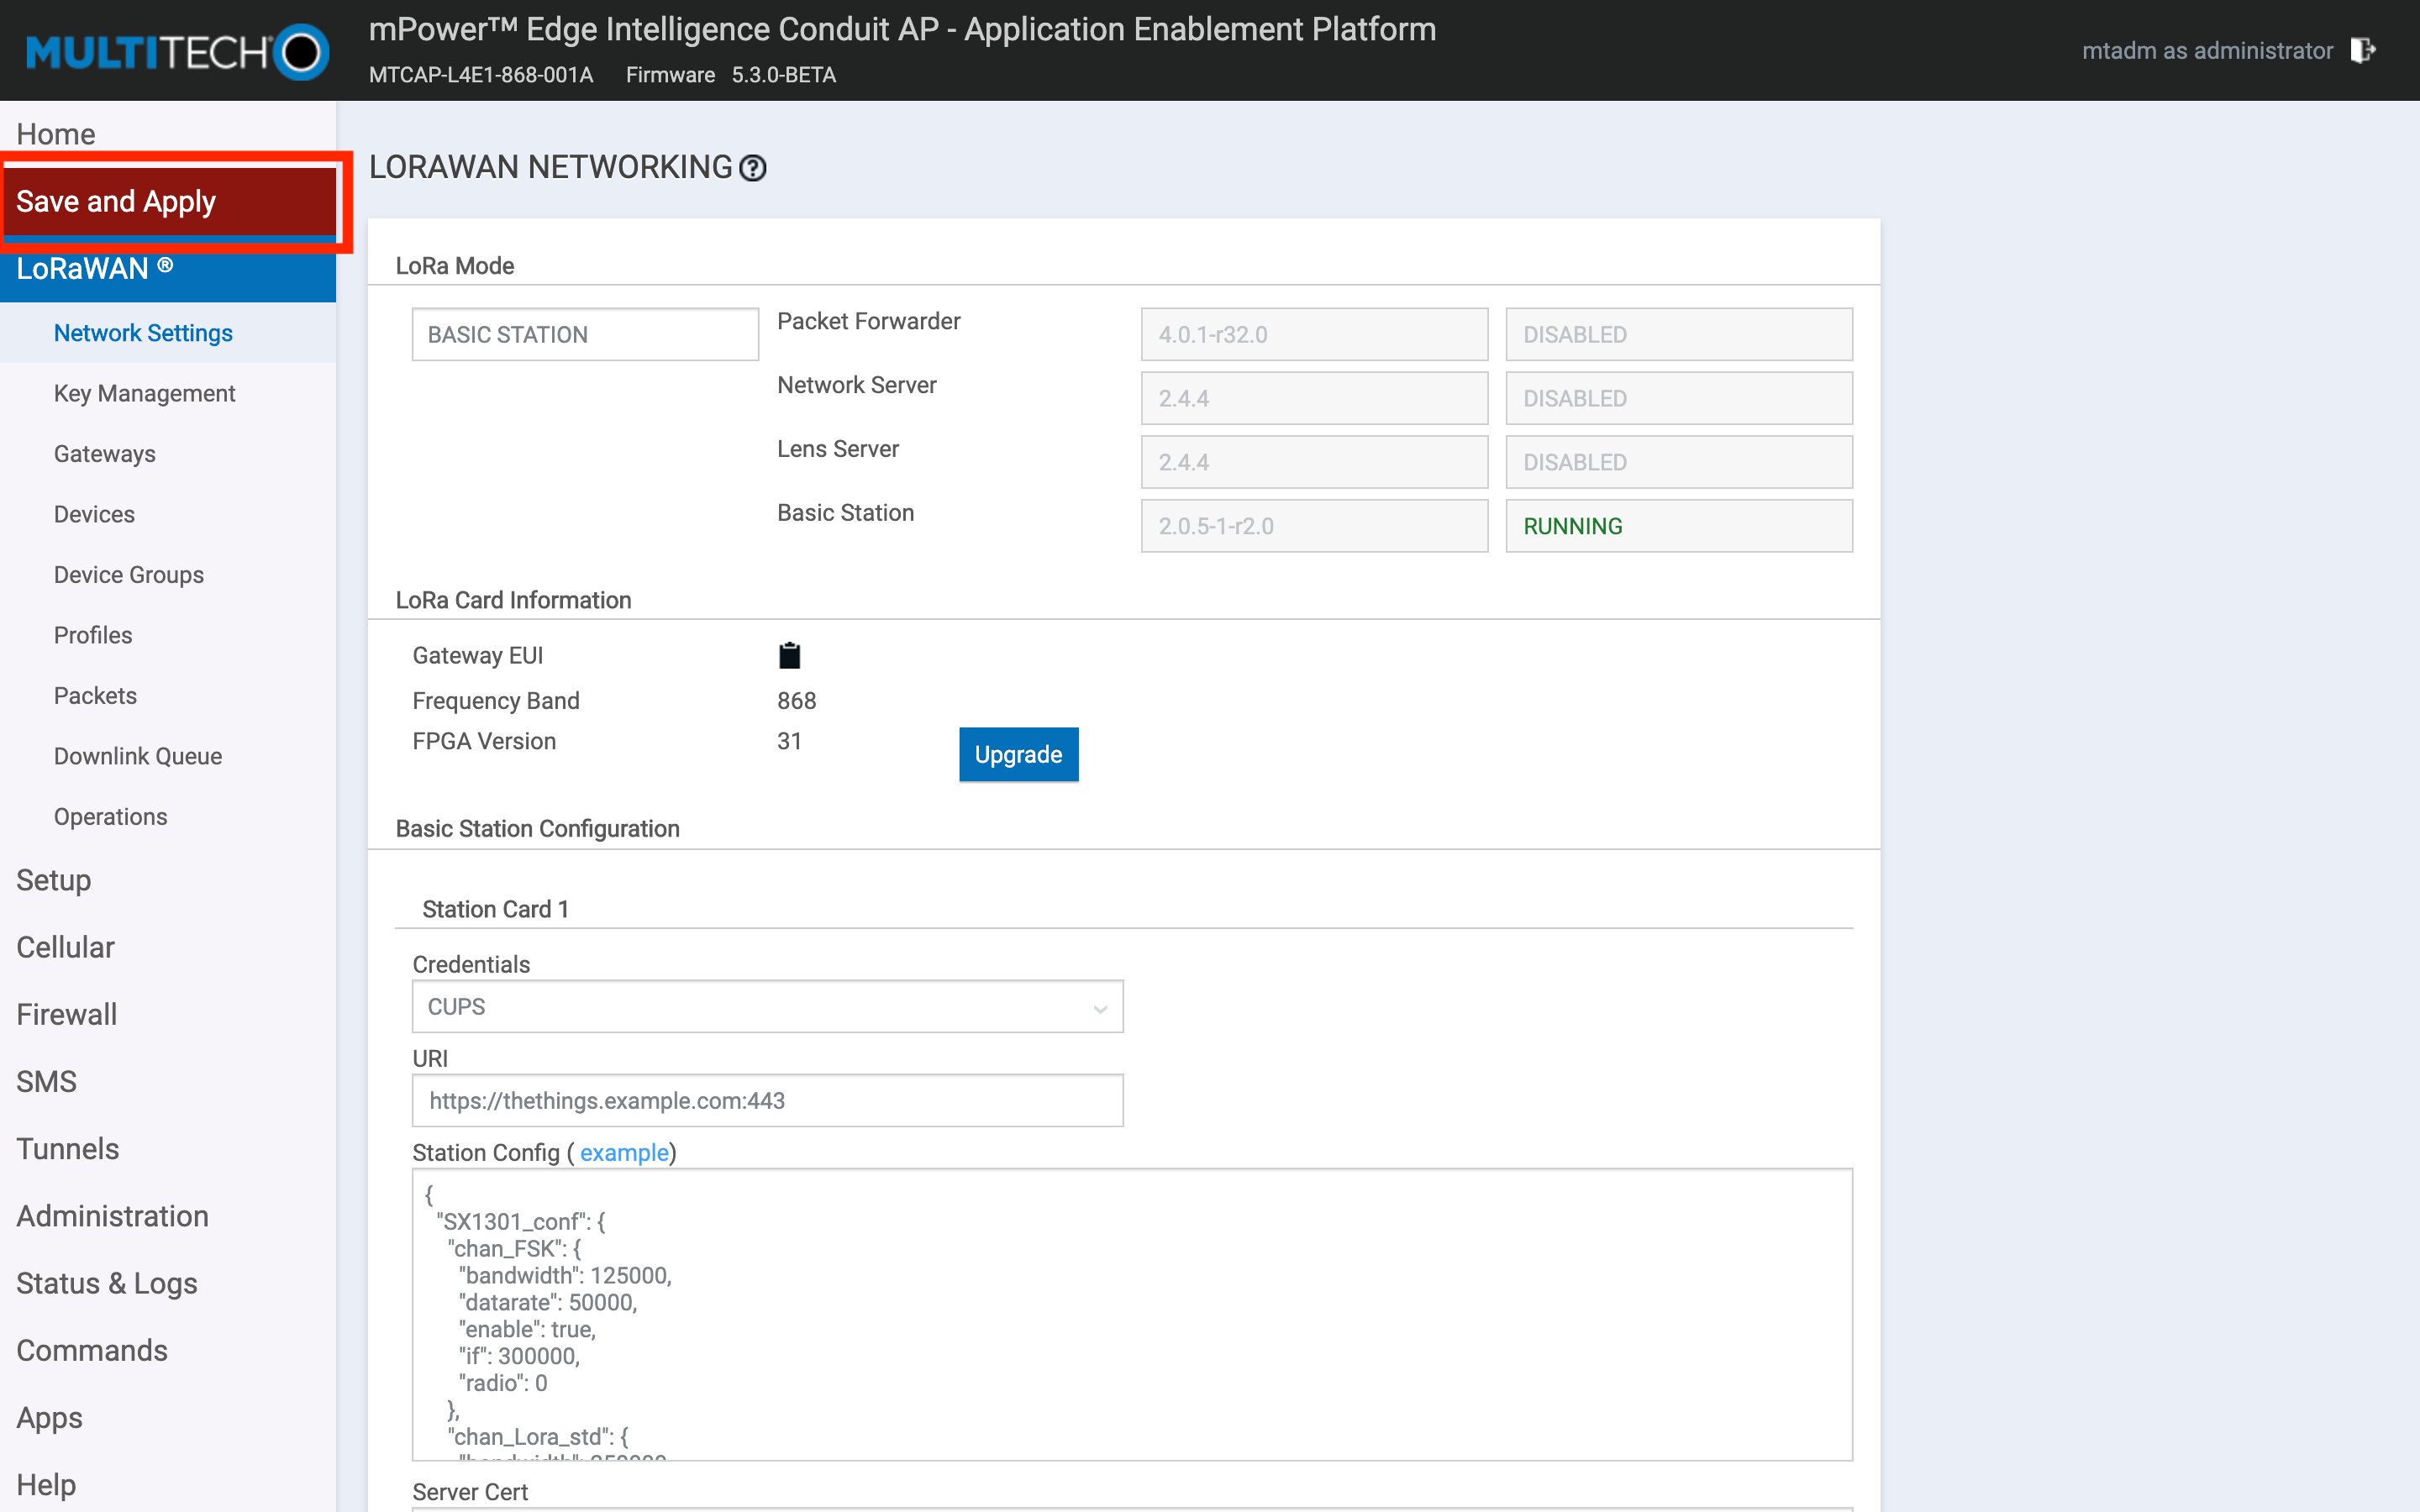The image size is (2420, 1512).
Task: Open the Credentials CUPS dropdown
Action: [767, 1006]
